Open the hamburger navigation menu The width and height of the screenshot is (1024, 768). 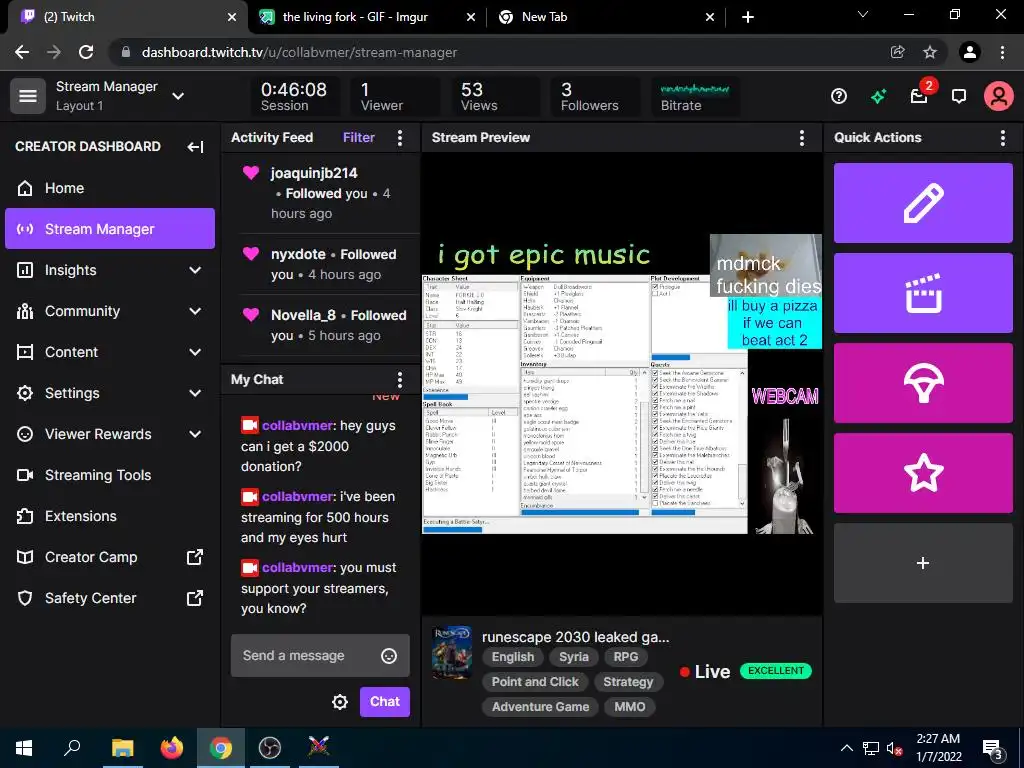(27, 96)
